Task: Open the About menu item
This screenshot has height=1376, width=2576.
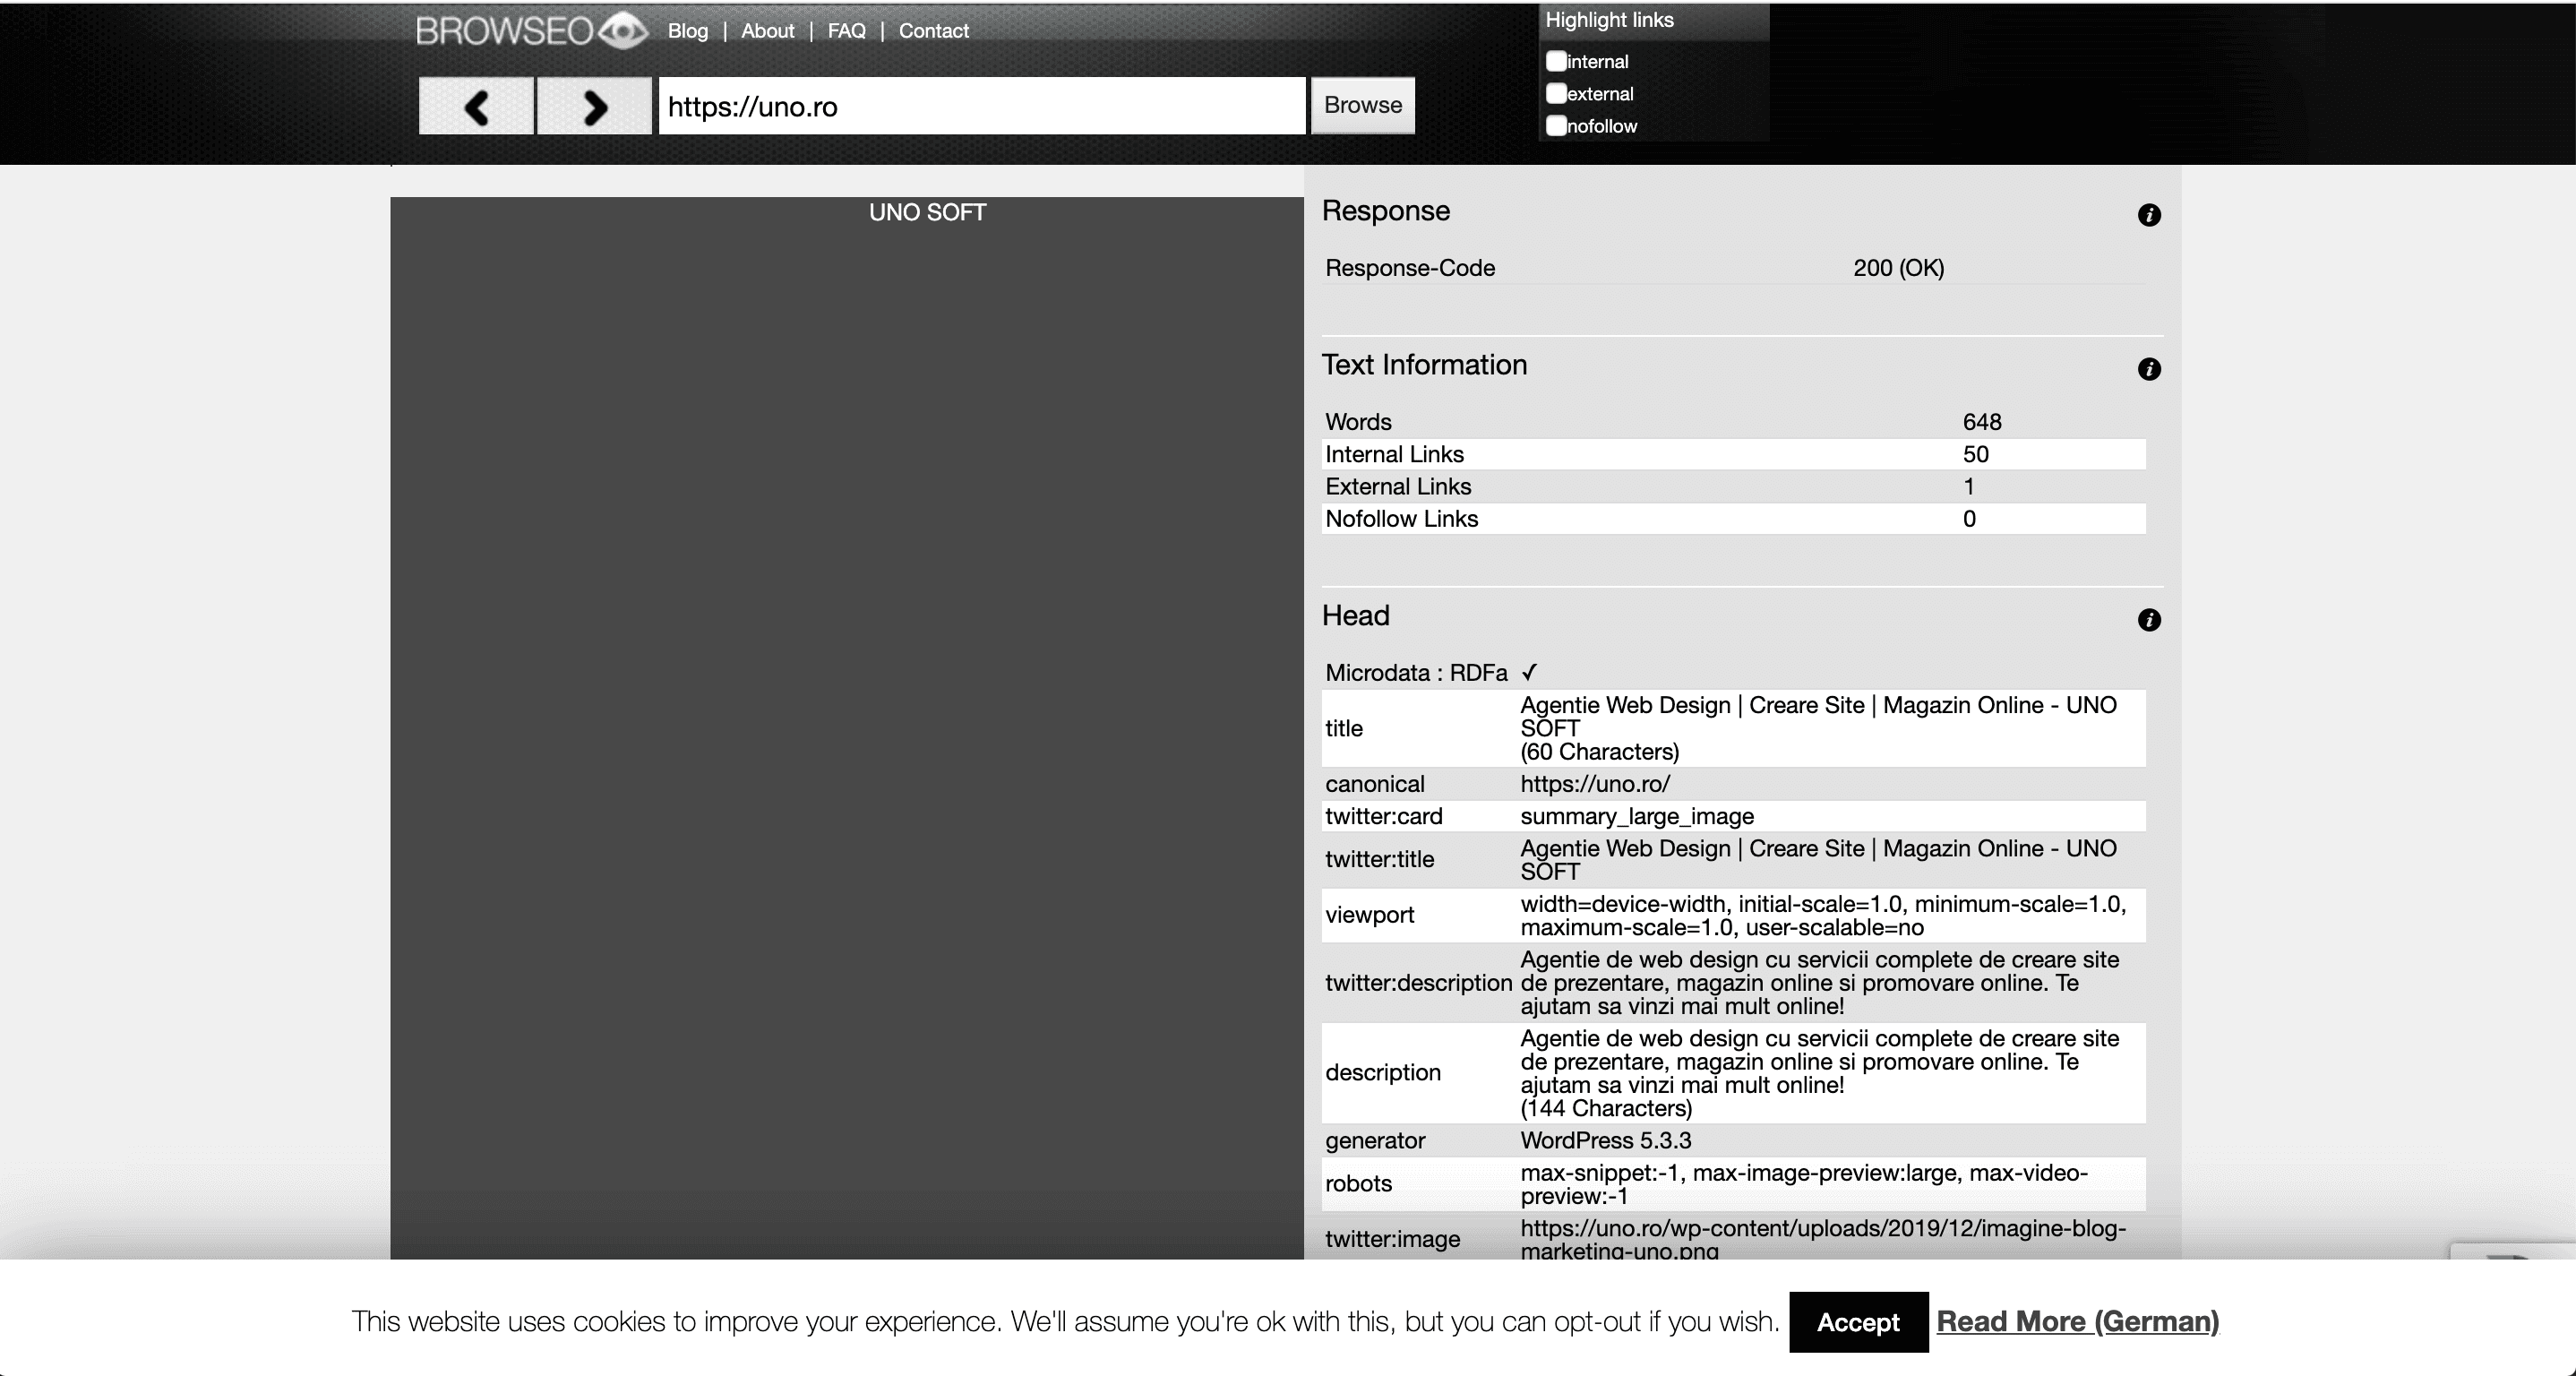Action: click(767, 31)
